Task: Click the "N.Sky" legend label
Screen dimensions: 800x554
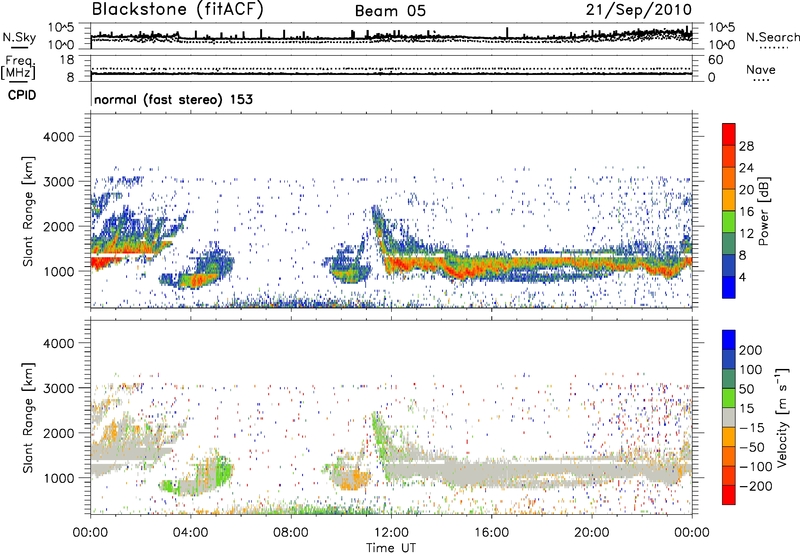Action: [x=19, y=37]
